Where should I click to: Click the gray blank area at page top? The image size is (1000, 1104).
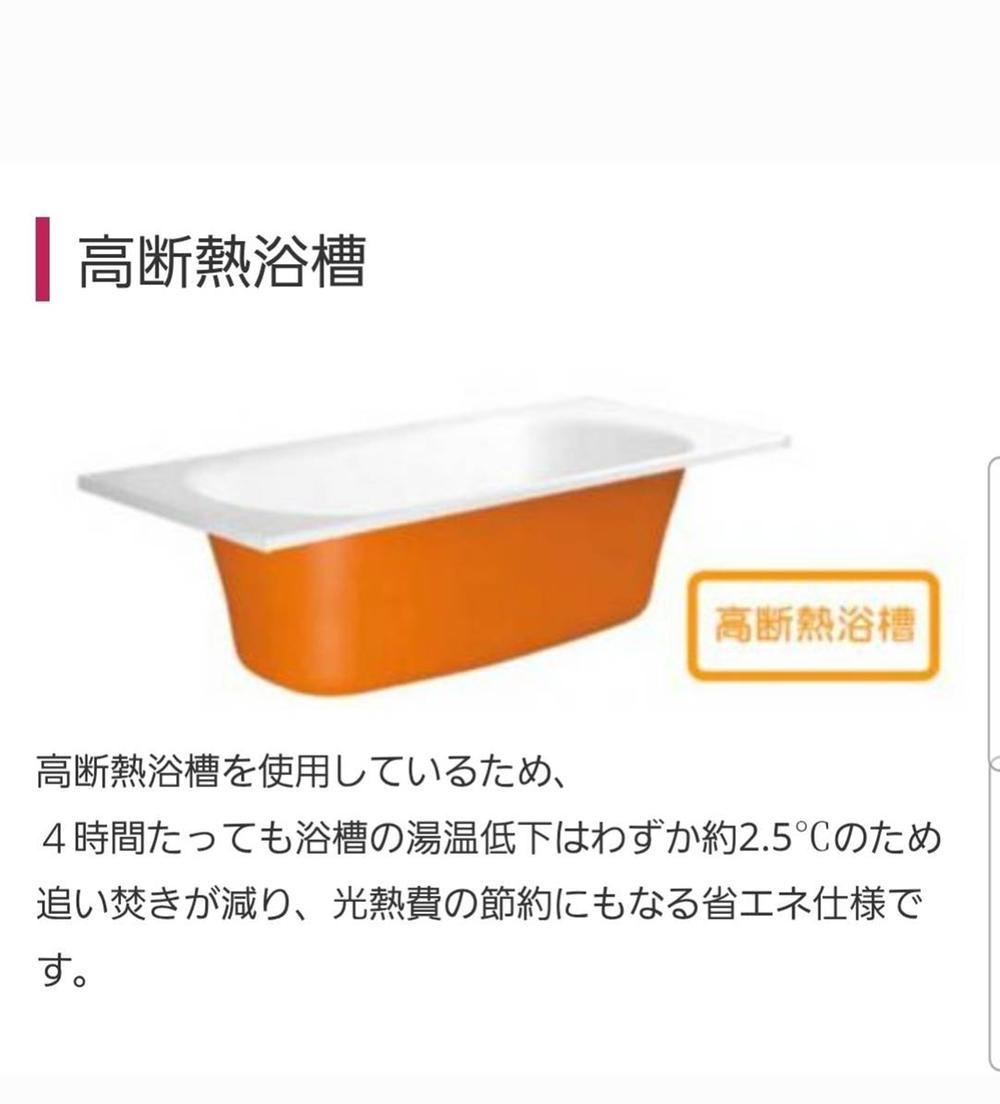500,79
